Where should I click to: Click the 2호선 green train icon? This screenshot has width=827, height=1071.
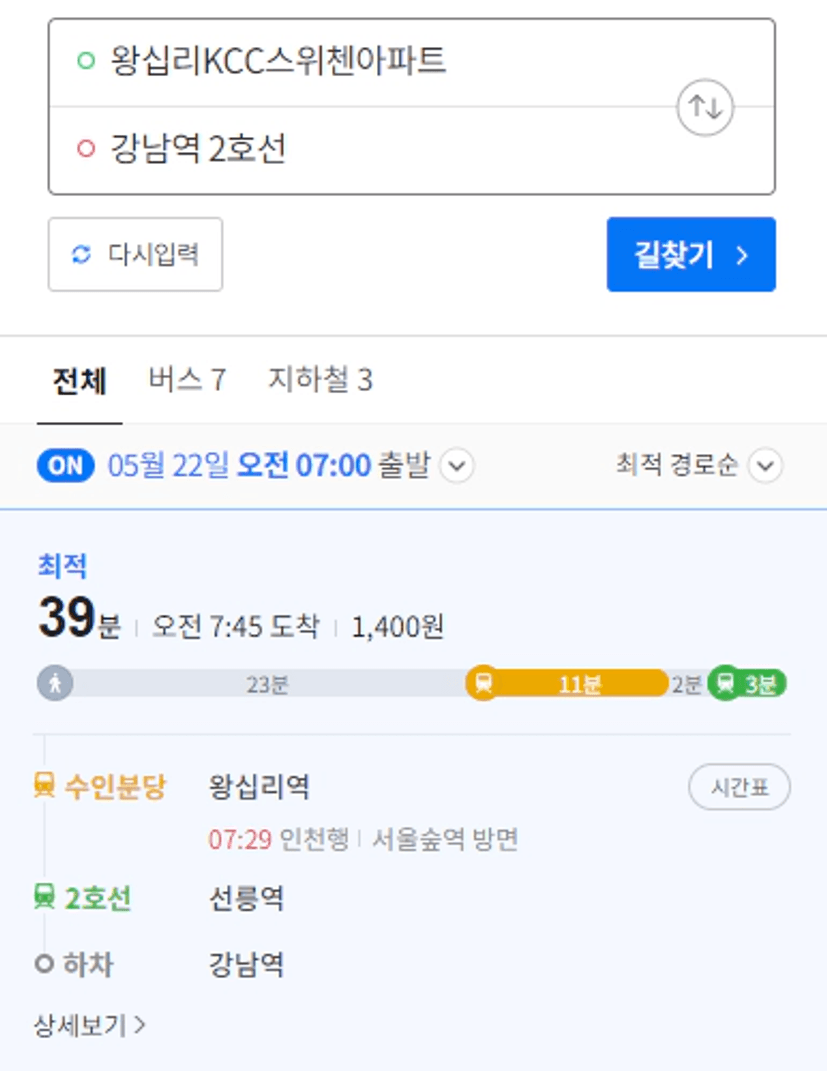click(44, 896)
